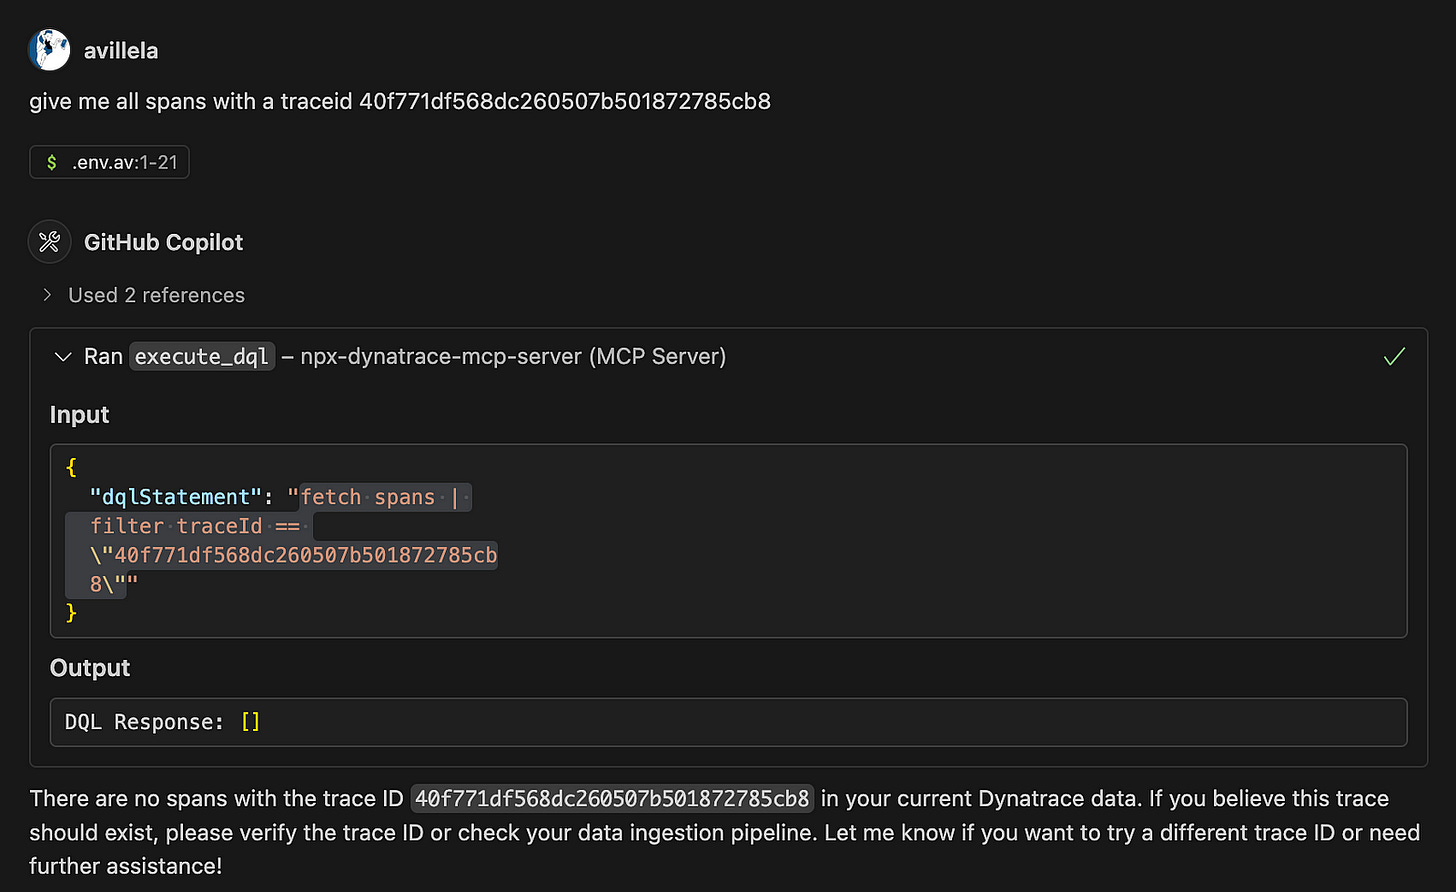
Task: Click the GitHub Copilot name label
Action: 164,243
